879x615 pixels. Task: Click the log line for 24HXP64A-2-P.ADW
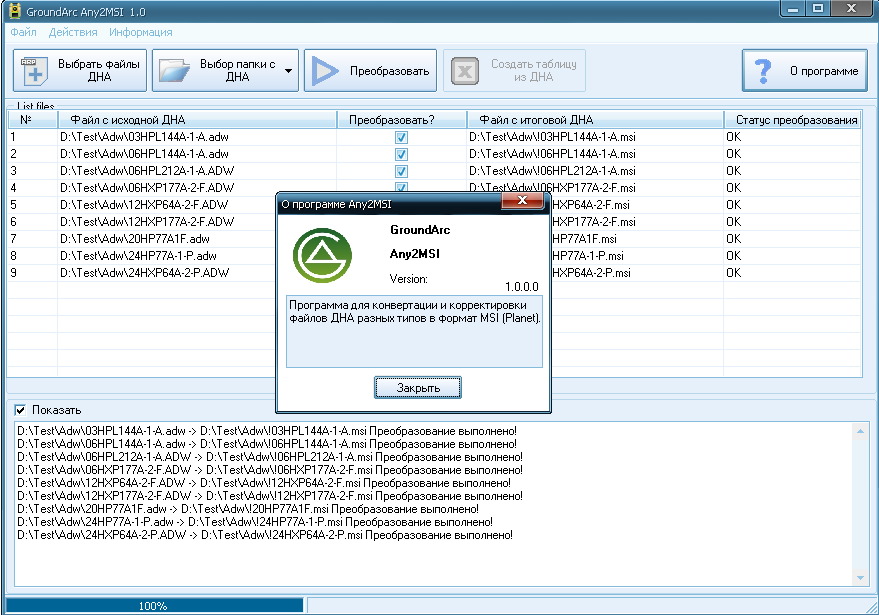click(265, 535)
